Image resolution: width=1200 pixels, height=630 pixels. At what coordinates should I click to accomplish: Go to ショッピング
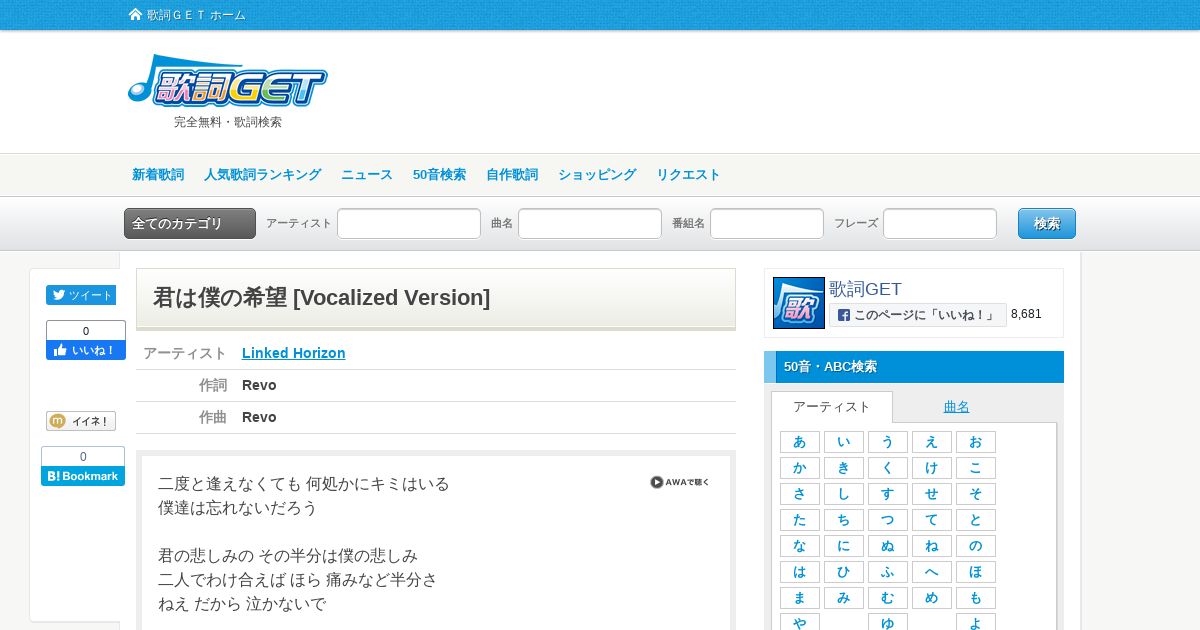pos(597,174)
